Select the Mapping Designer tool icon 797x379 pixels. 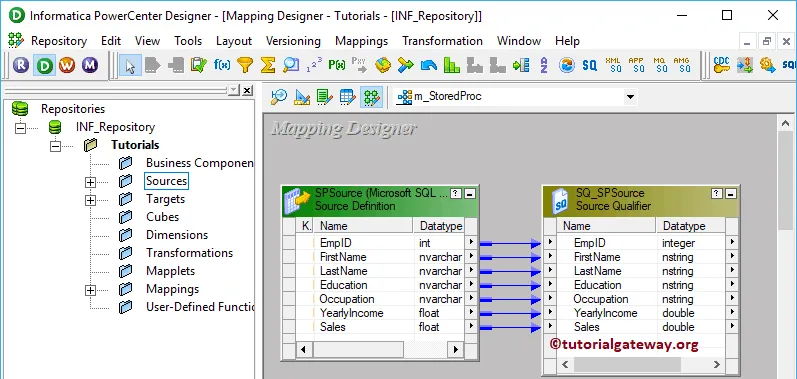(x=371, y=97)
